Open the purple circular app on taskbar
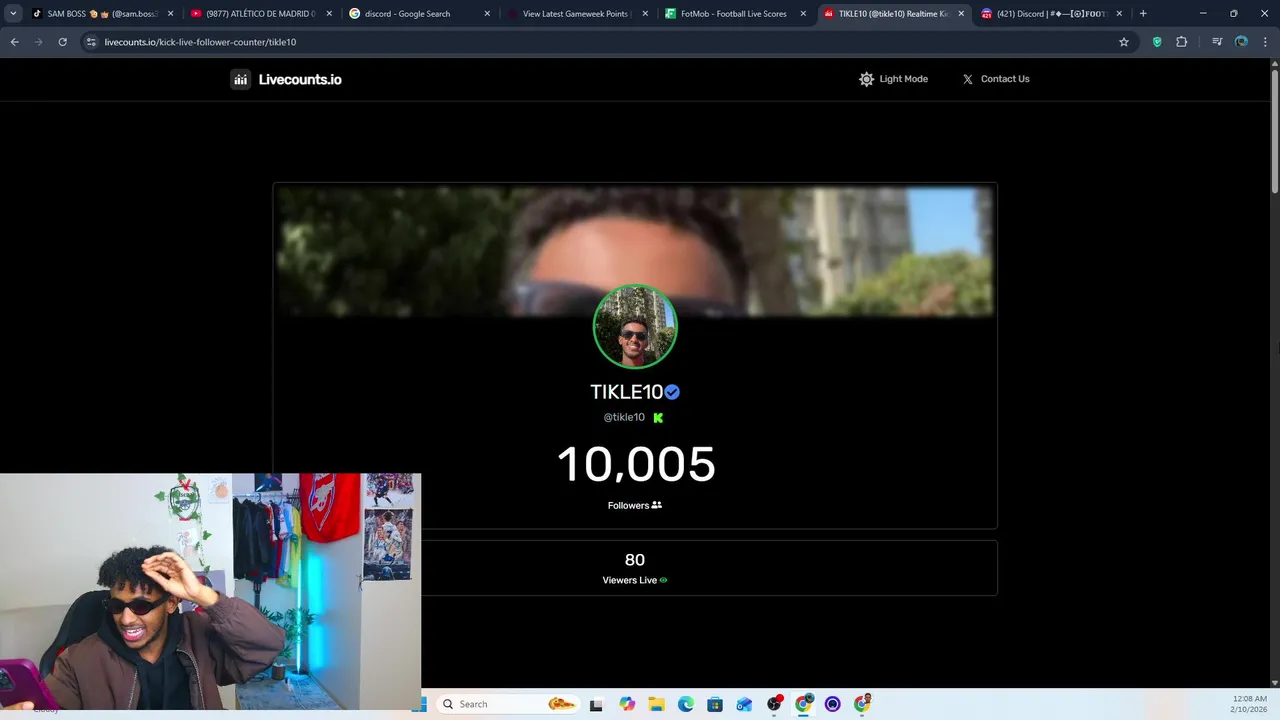The width and height of the screenshot is (1280, 720). 833,704
